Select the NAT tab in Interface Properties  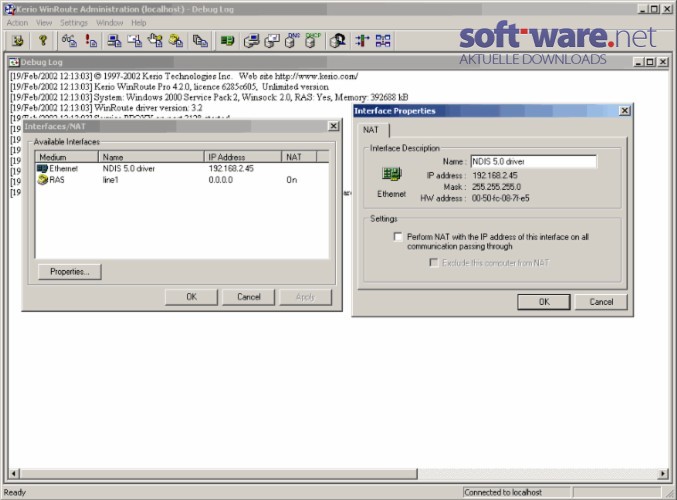coord(371,130)
